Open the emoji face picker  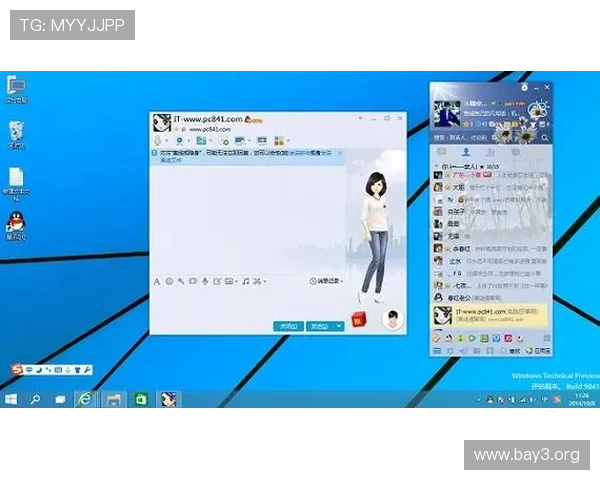[169, 282]
